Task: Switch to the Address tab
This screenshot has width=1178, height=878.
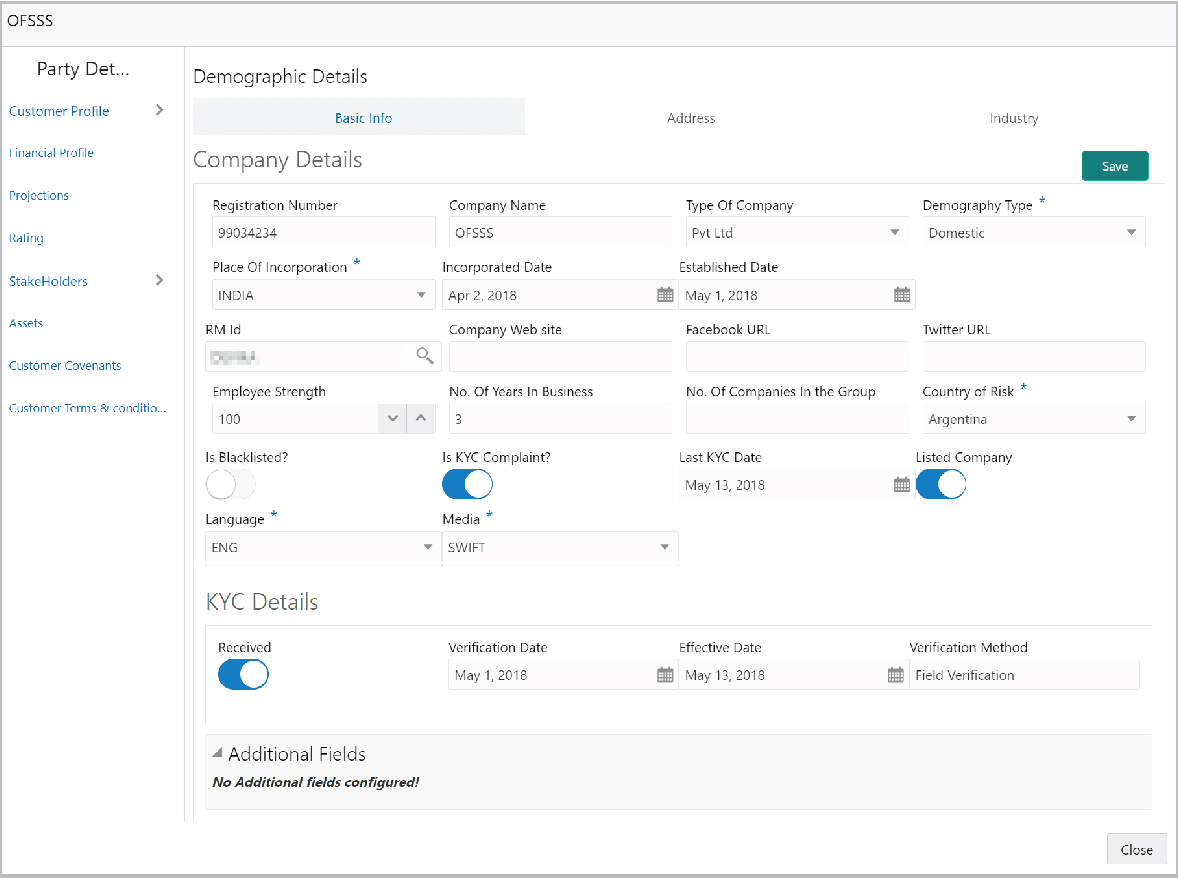Action: click(690, 117)
